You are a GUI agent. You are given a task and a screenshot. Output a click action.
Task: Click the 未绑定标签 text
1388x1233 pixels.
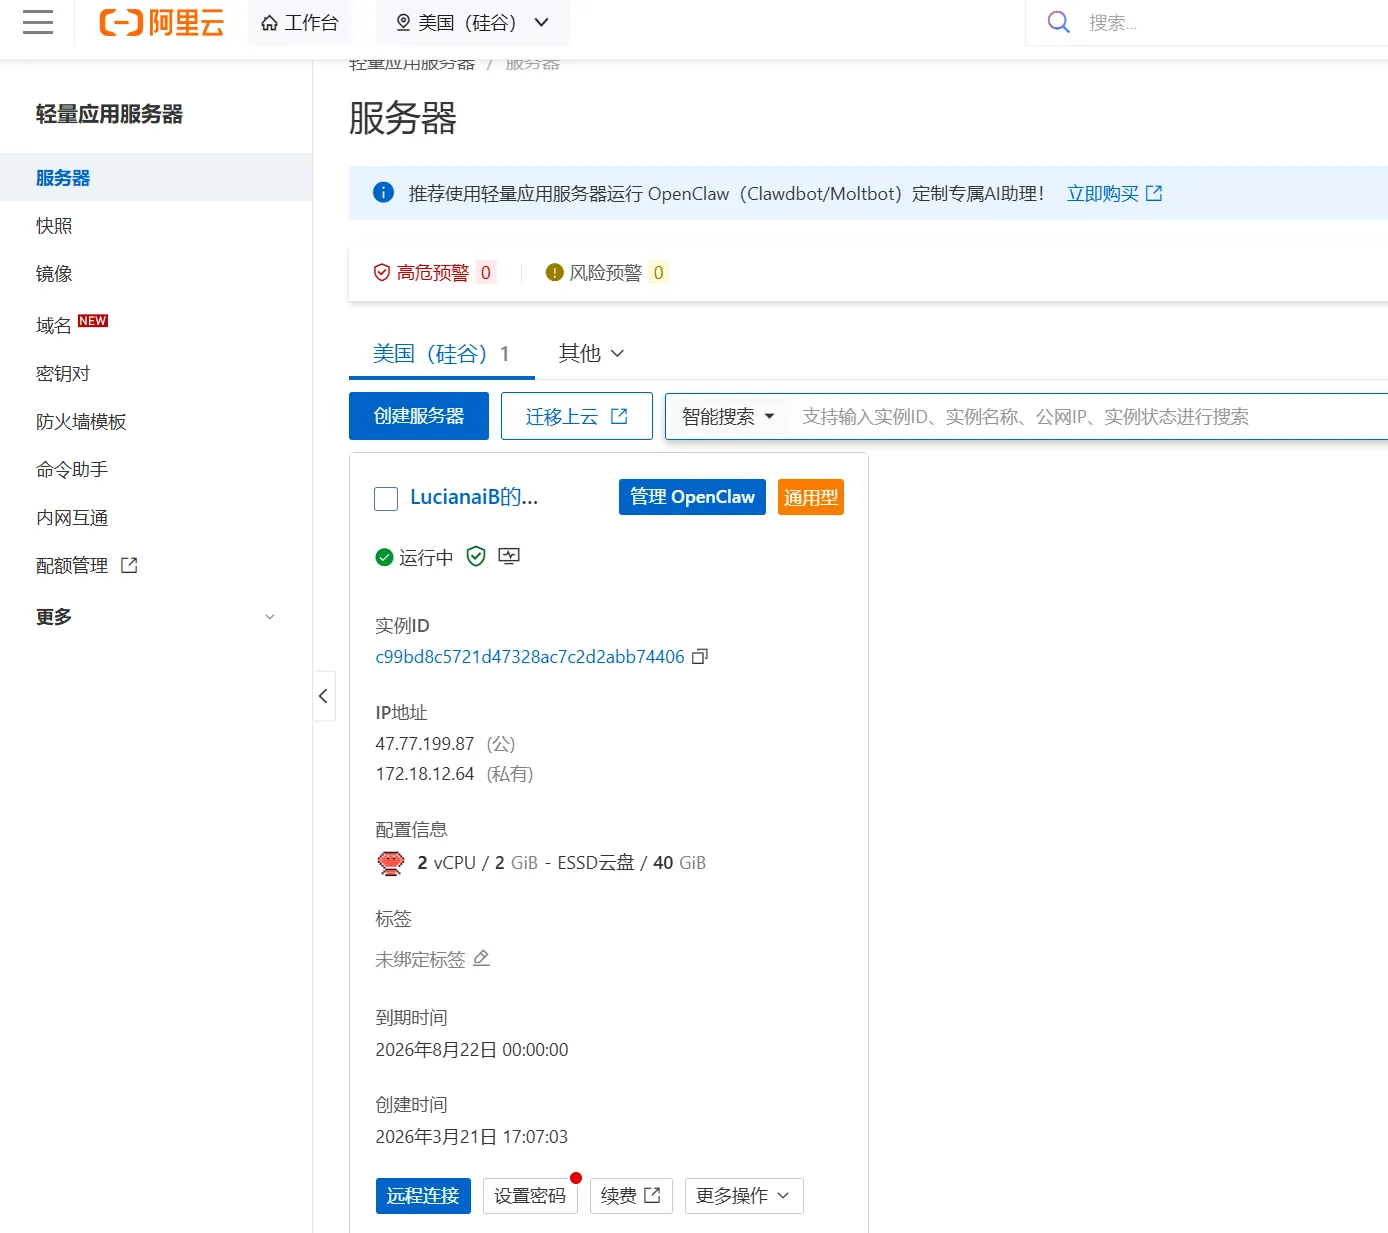coord(421,959)
